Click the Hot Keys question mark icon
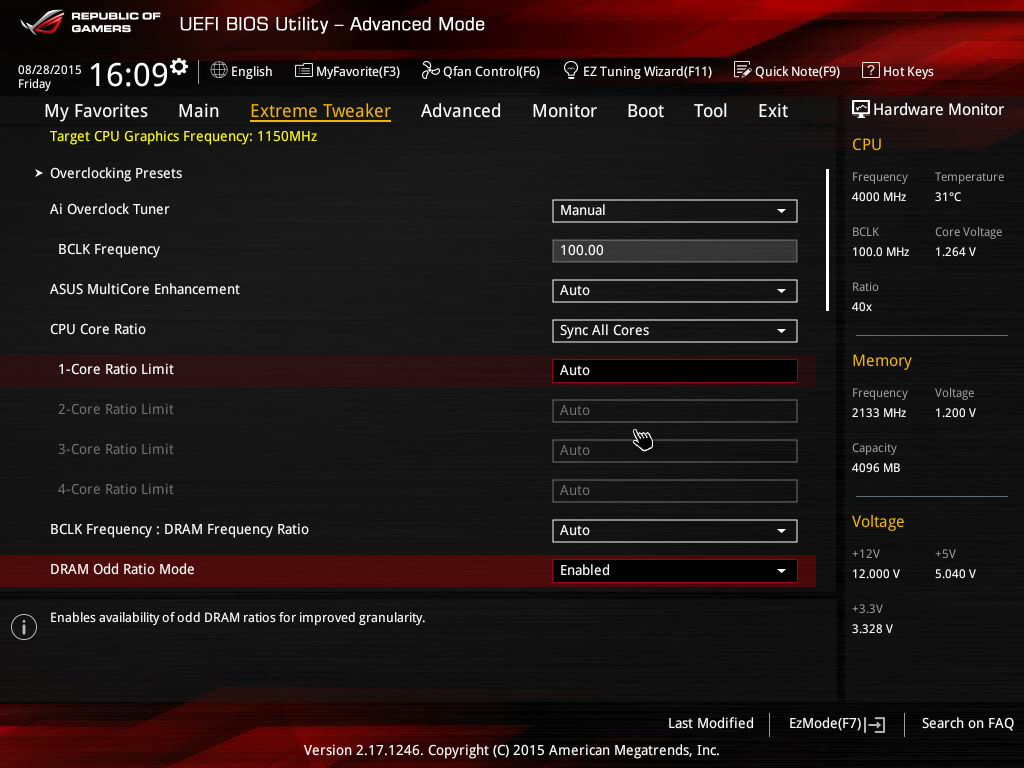This screenshot has width=1024, height=768. 871,70
